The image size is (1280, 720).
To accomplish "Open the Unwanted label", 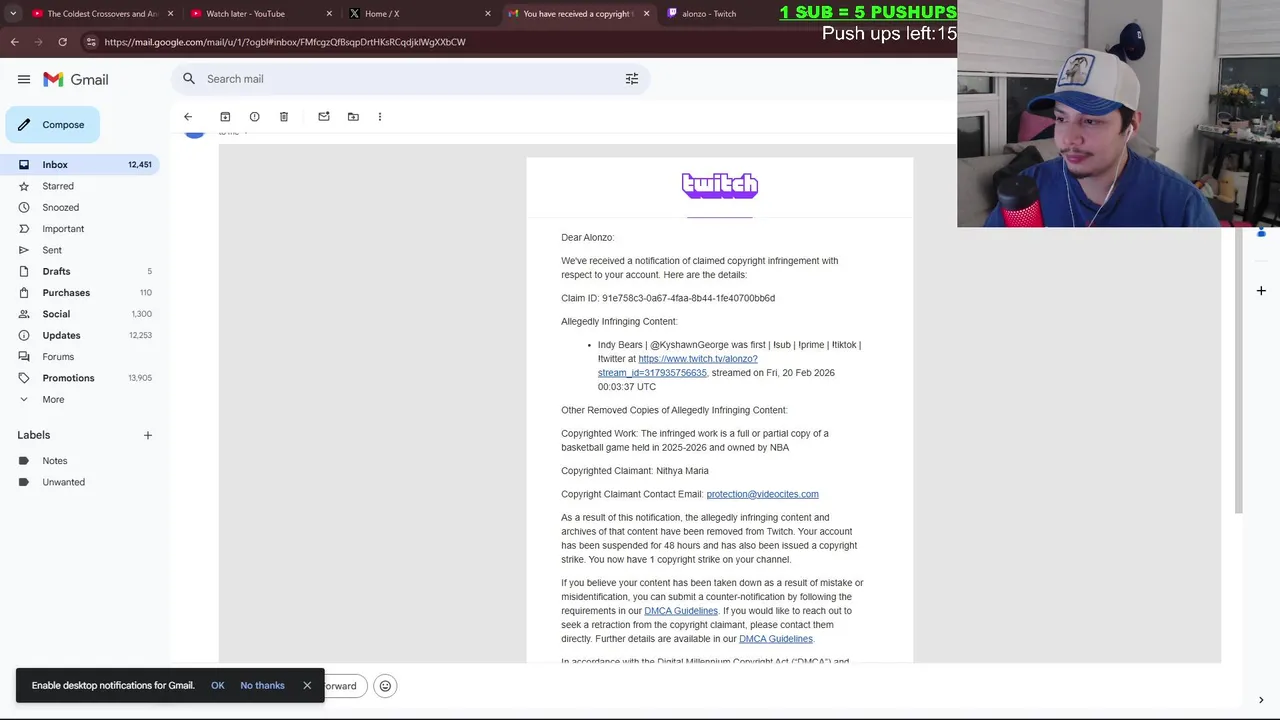I will 80,482.
